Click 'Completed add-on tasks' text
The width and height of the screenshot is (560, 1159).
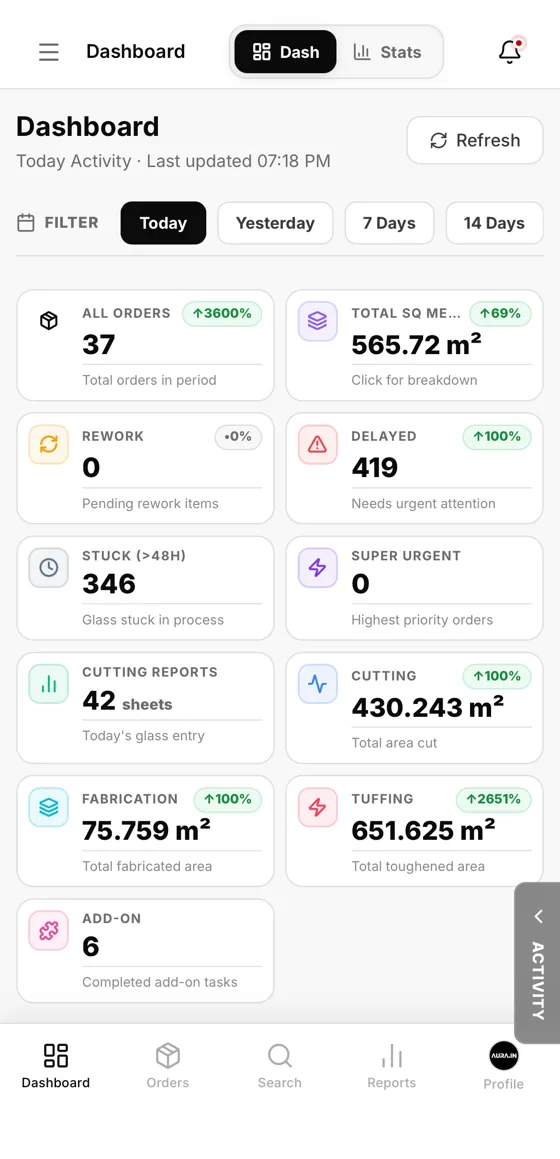160,982
